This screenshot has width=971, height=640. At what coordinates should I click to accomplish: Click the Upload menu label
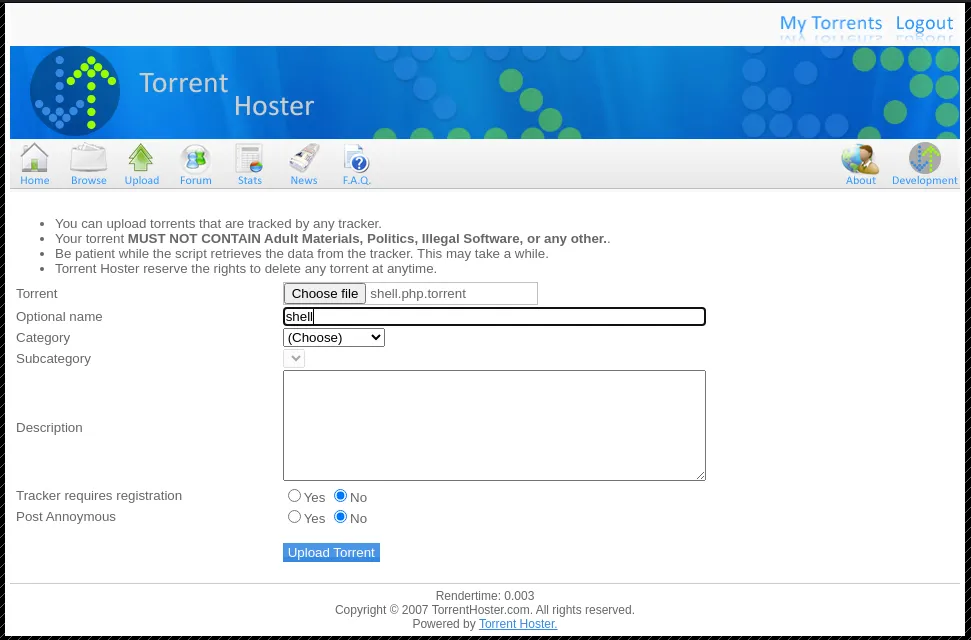coord(142,180)
